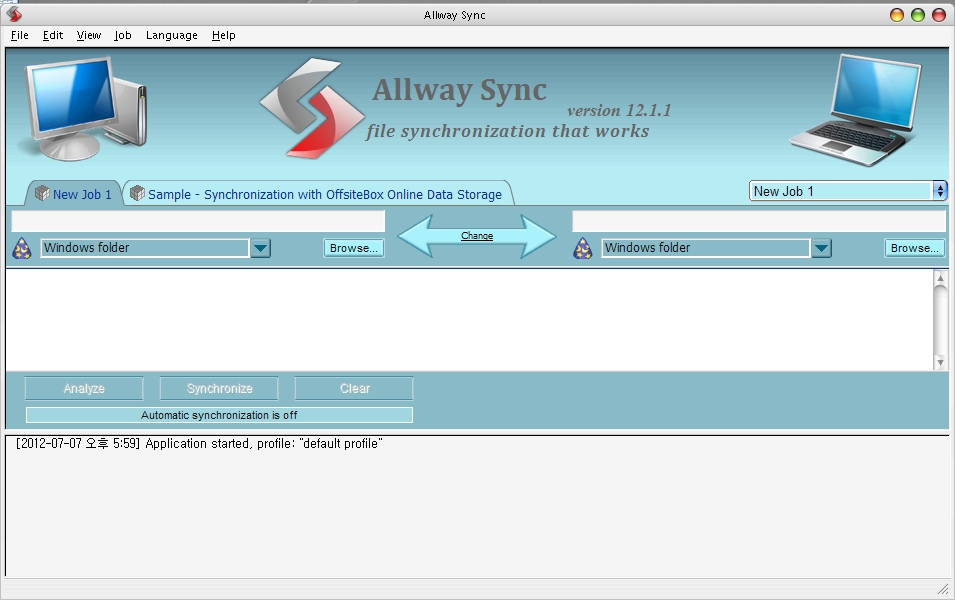Minimize the Allway Sync window

(897, 15)
